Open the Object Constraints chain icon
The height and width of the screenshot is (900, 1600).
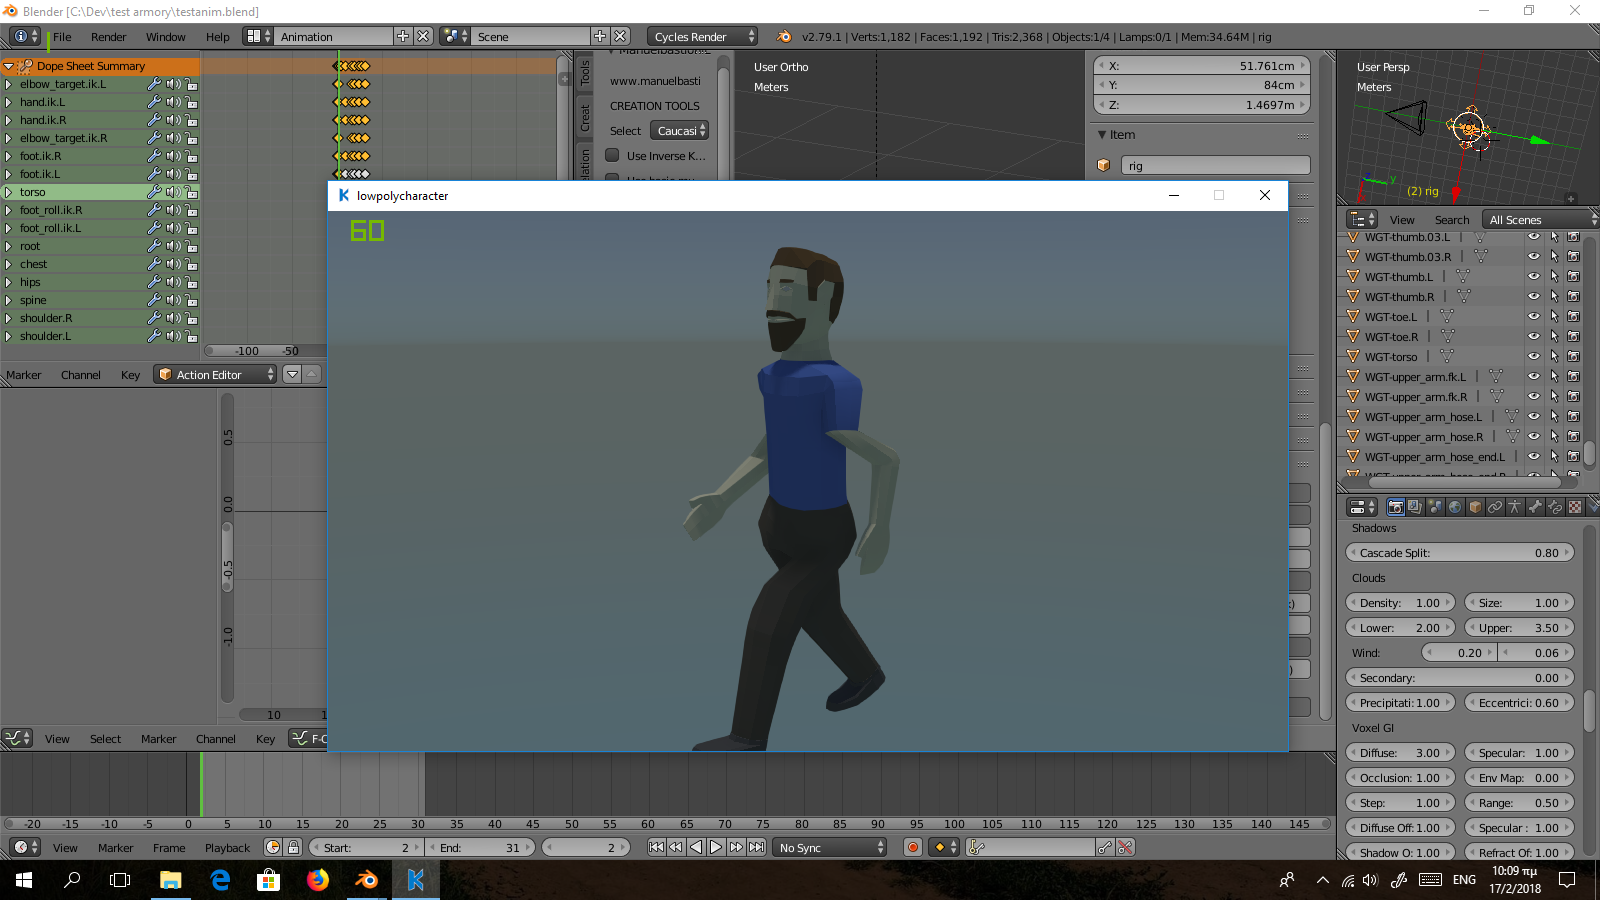[x=1495, y=507]
